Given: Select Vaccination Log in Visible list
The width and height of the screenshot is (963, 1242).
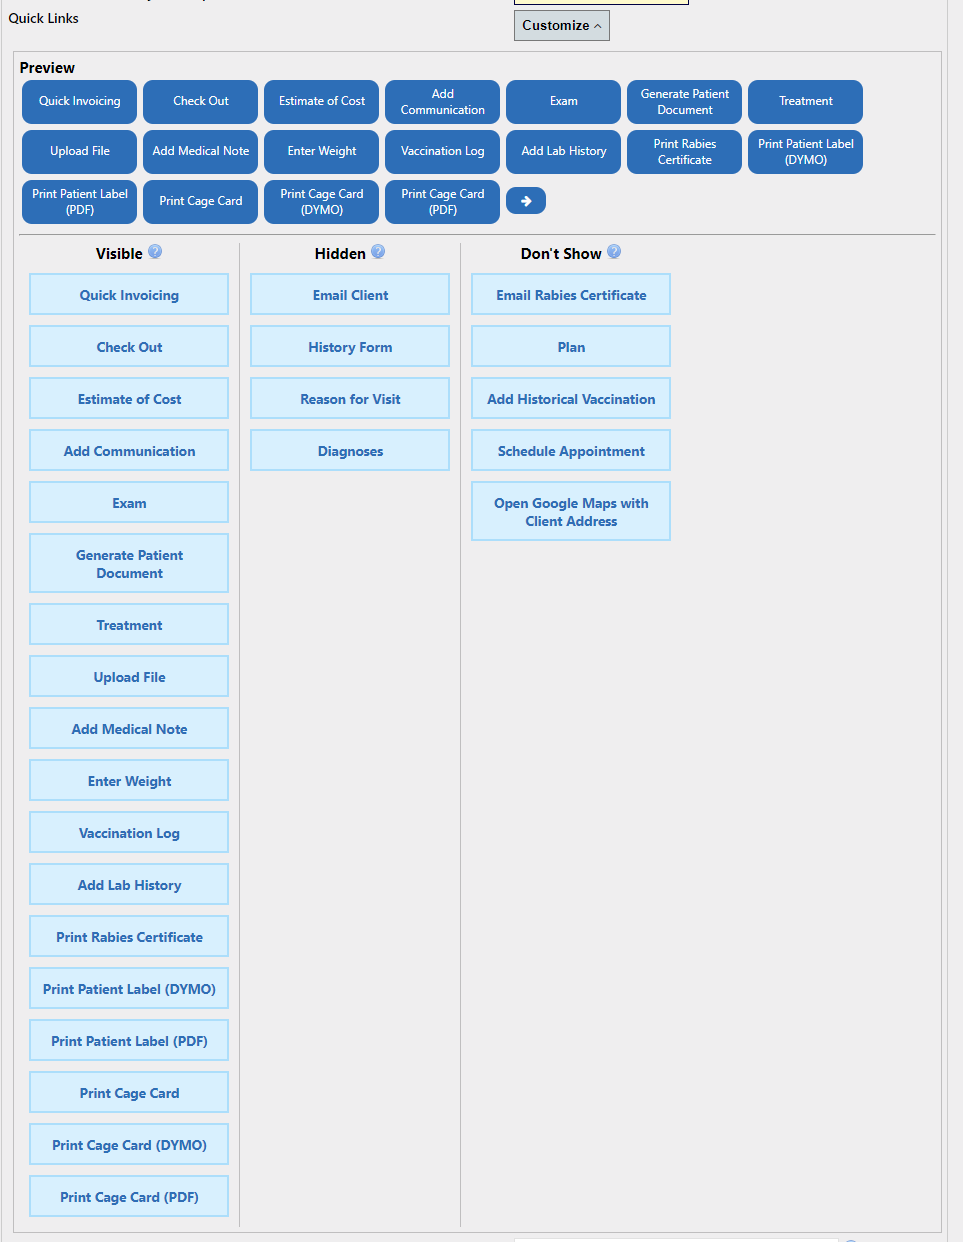Looking at the screenshot, I should (129, 833).
